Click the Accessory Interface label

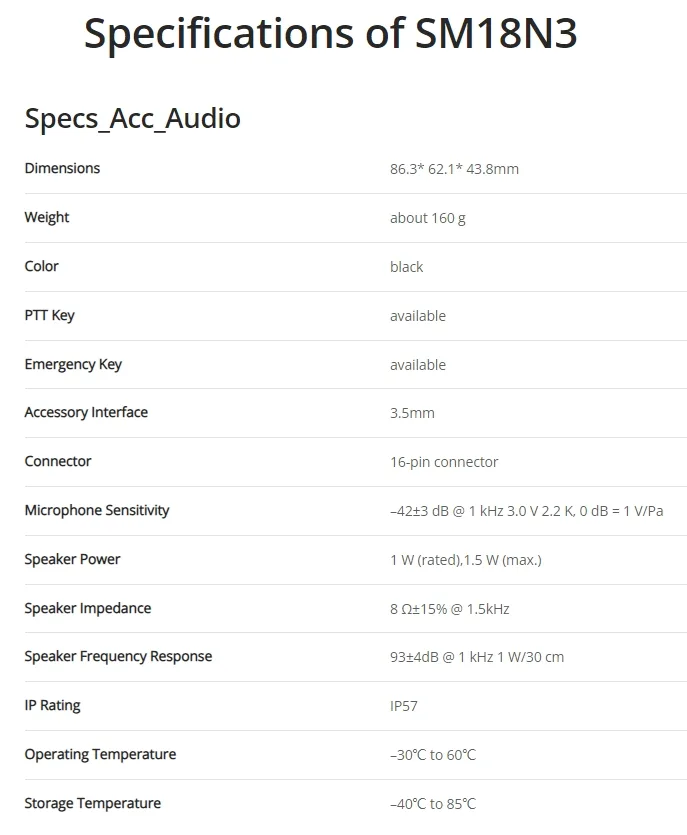(x=86, y=412)
